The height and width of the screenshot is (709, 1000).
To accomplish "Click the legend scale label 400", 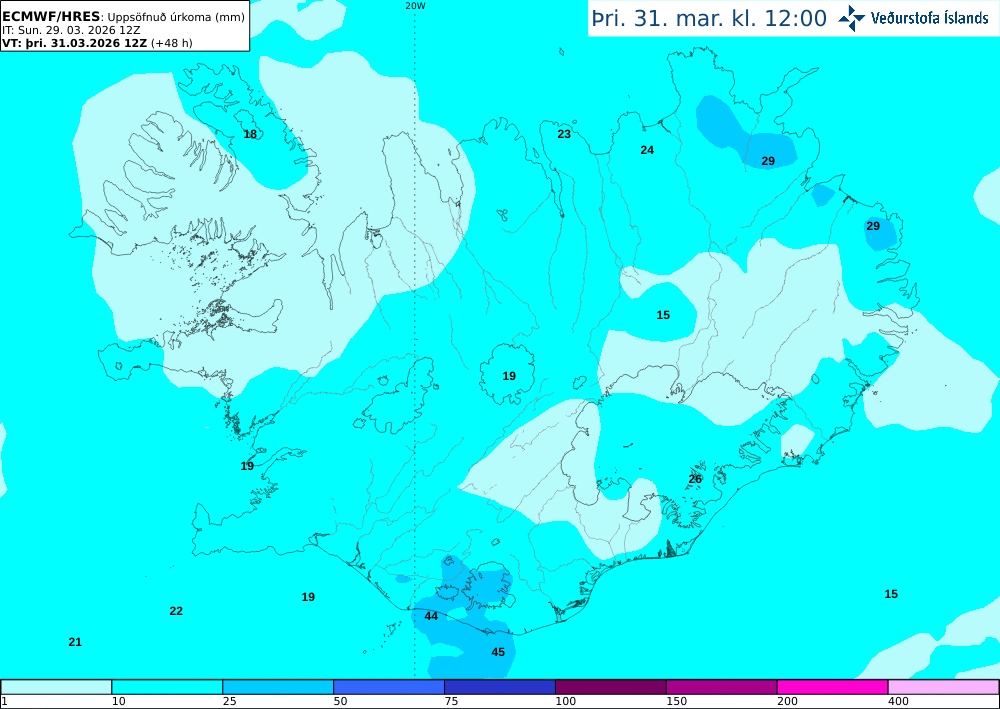I will point(899,701).
